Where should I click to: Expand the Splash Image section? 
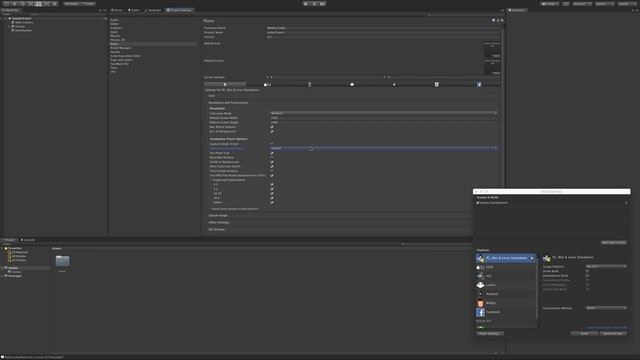(218, 216)
